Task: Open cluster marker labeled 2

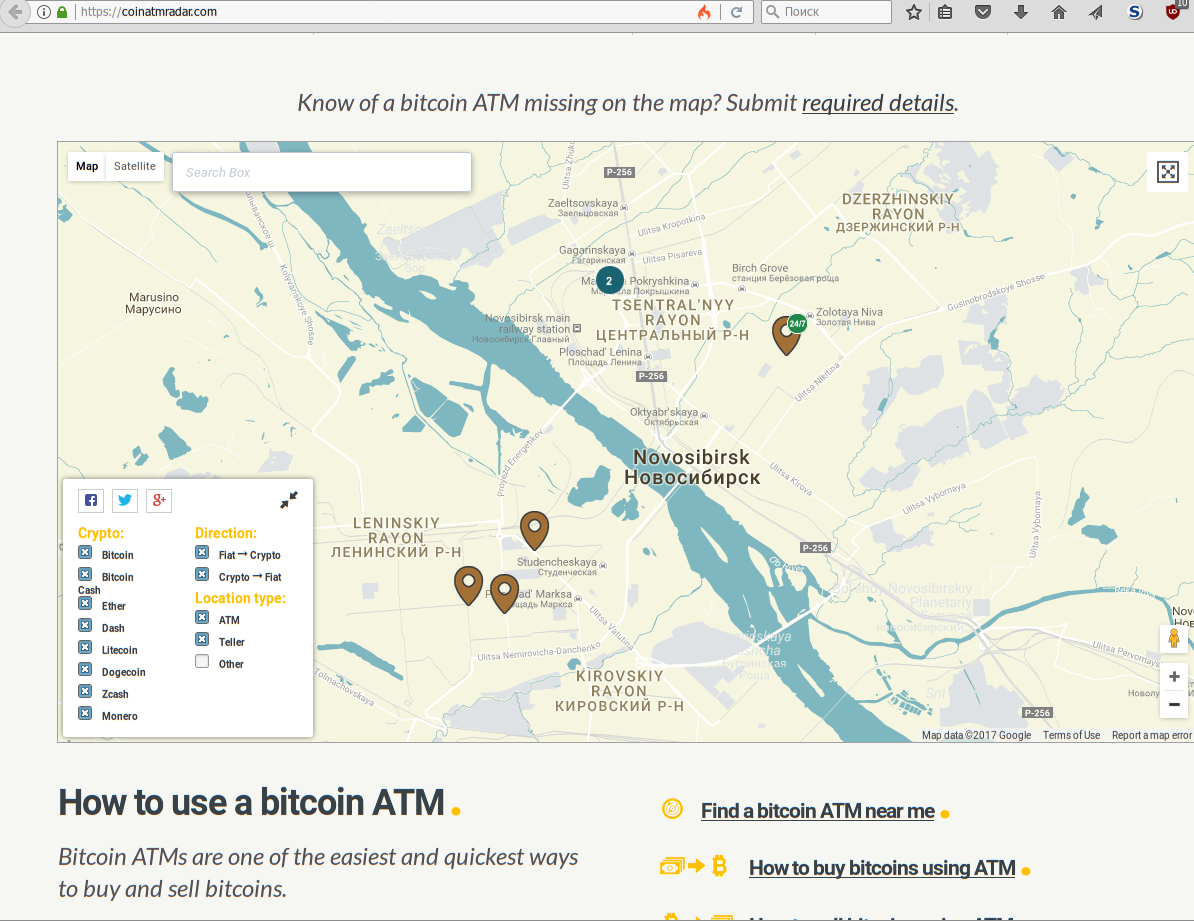Action: [x=609, y=280]
